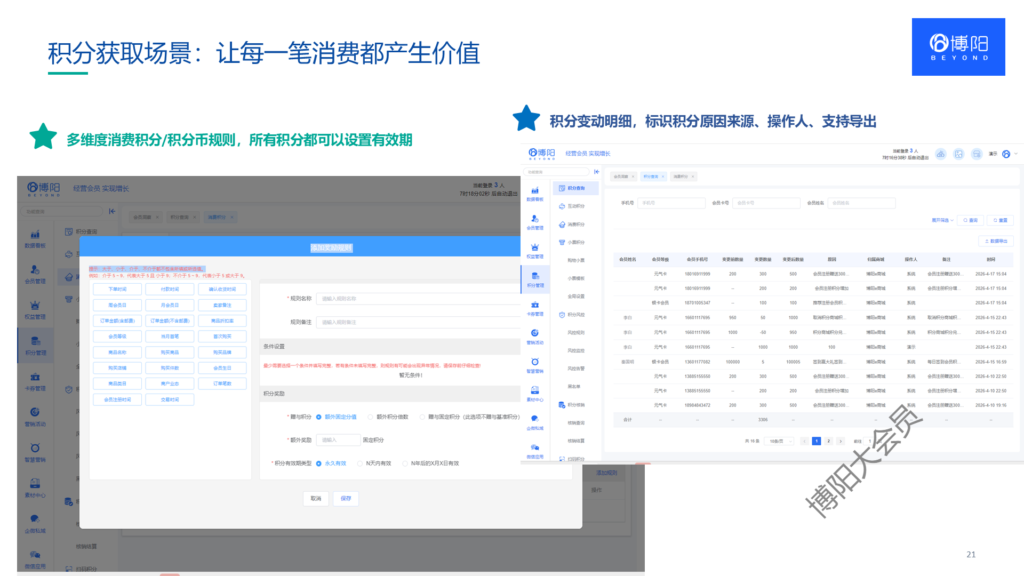1024x576 pixels.
Task: Select 积分管理 icon in right screenshot sidebar
Action: [535, 276]
